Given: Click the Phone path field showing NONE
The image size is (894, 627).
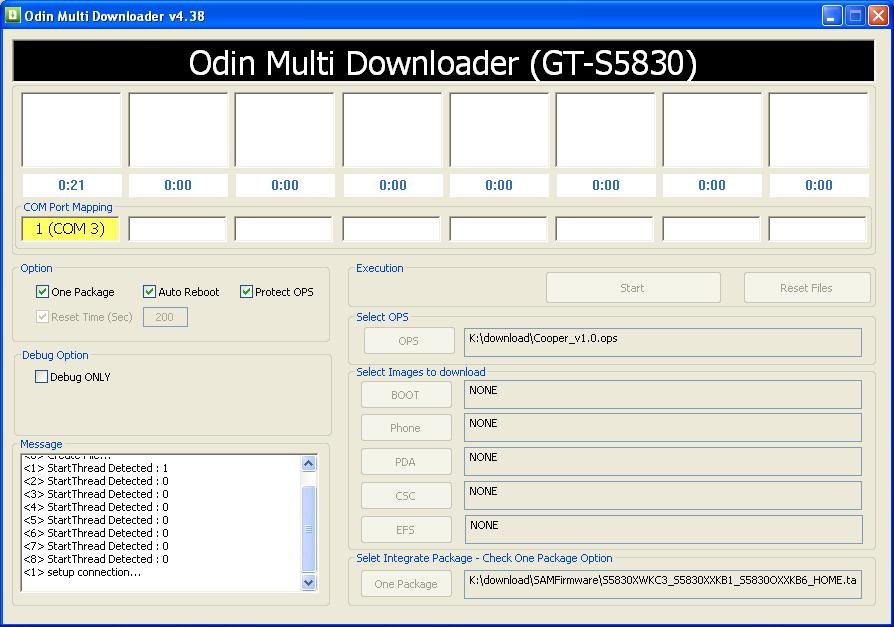Looking at the screenshot, I should (663, 428).
